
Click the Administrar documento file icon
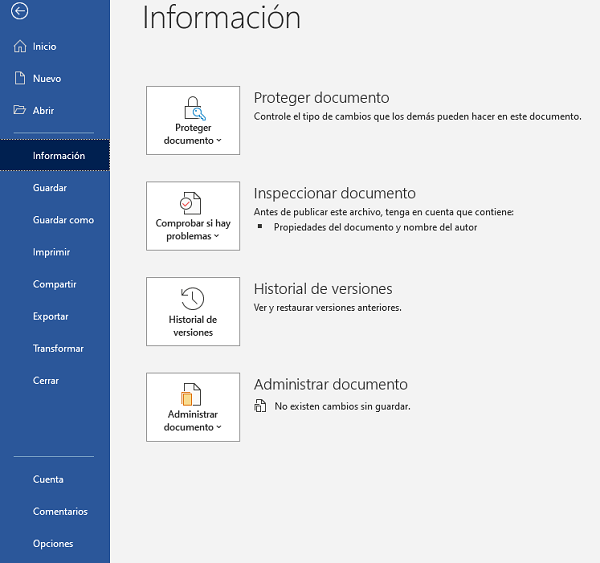point(192,393)
